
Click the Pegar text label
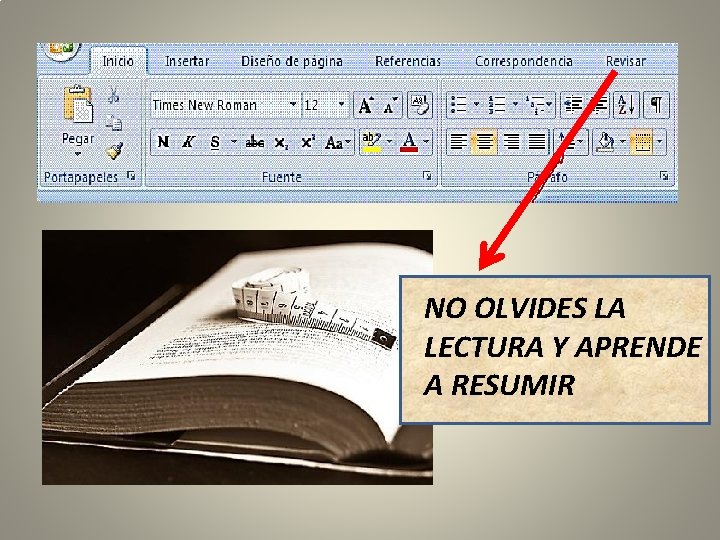[x=78, y=139]
